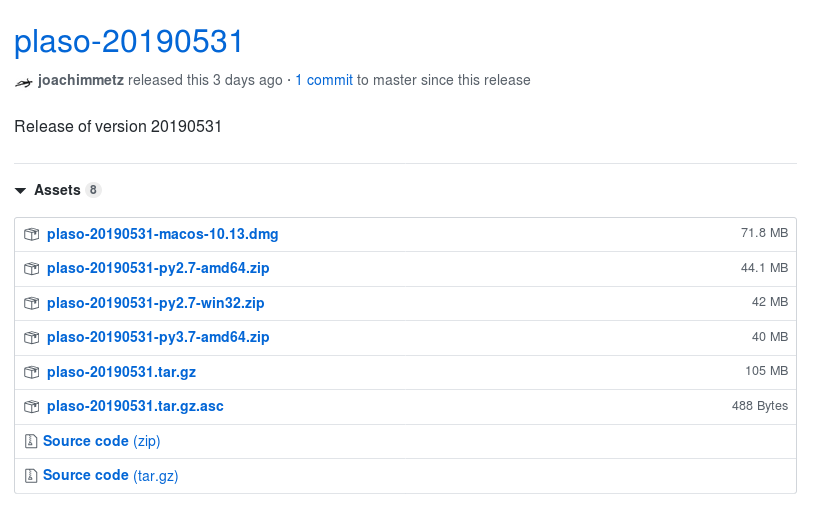This screenshot has width=819, height=513.
Task: Download plaso-20190531.tar.gz
Action: [121, 372]
